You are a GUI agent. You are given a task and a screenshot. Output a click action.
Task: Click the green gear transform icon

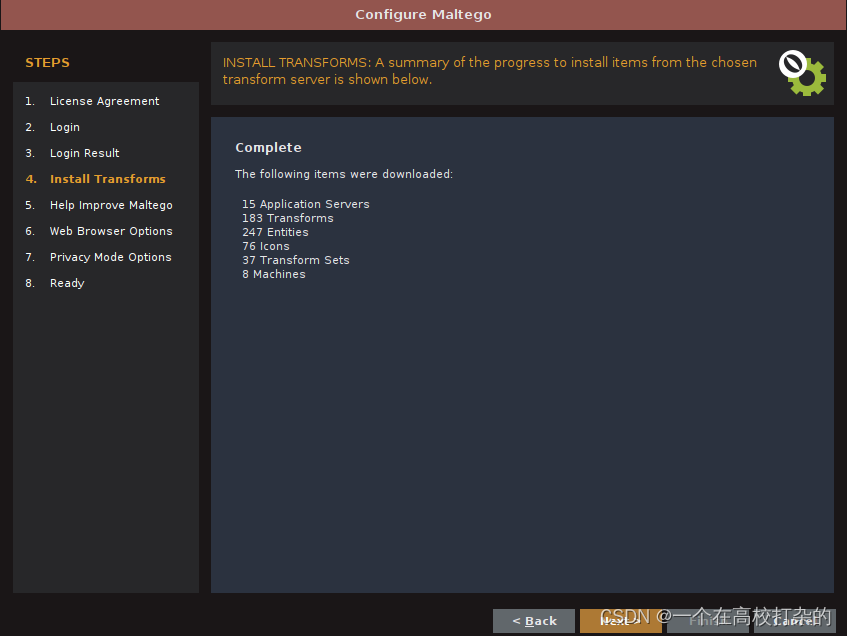coord(803,73)
